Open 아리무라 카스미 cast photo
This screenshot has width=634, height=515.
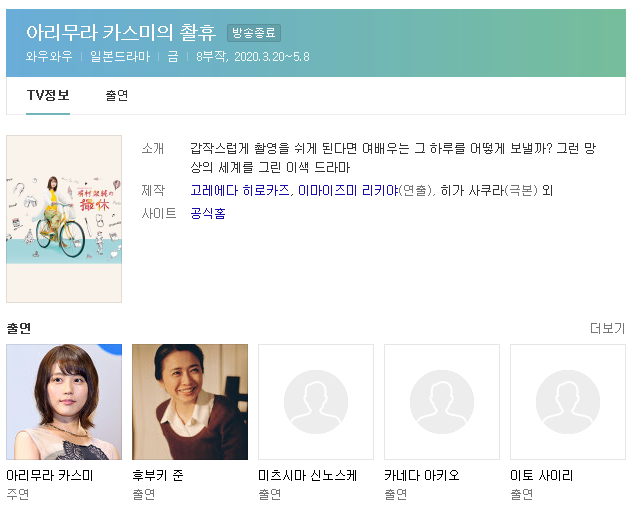coord(64,402)
